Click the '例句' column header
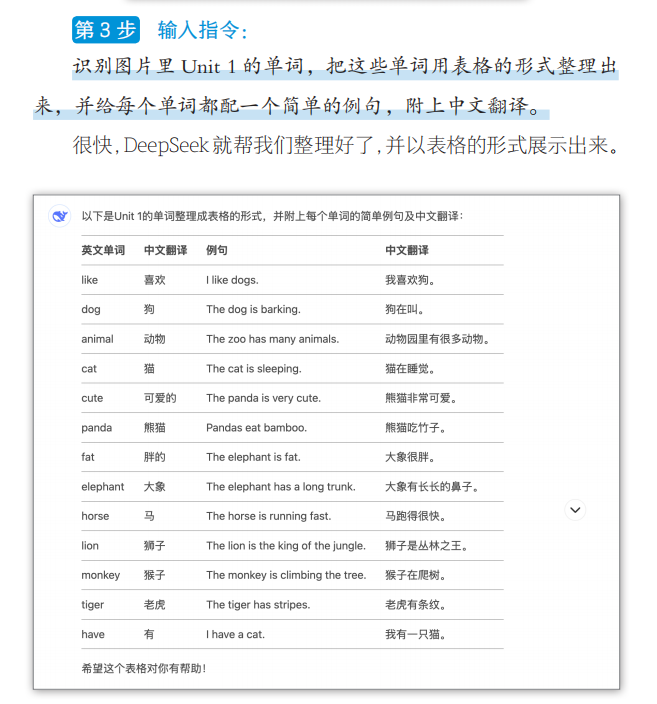The image size is (657, 704). coord(216,250)
